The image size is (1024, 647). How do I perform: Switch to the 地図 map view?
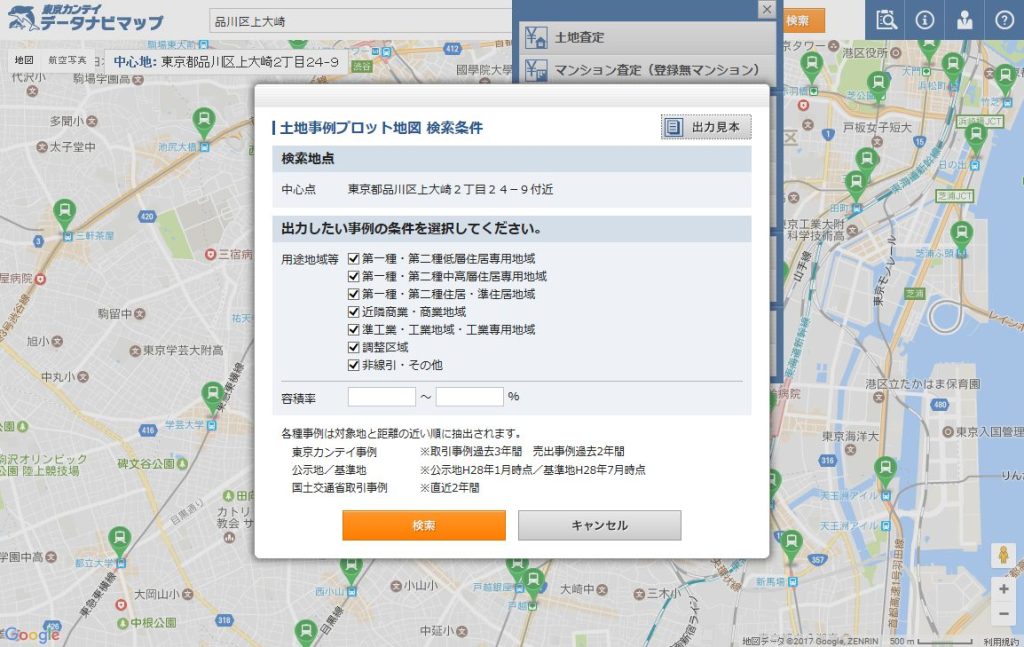(x=24, y=61)
